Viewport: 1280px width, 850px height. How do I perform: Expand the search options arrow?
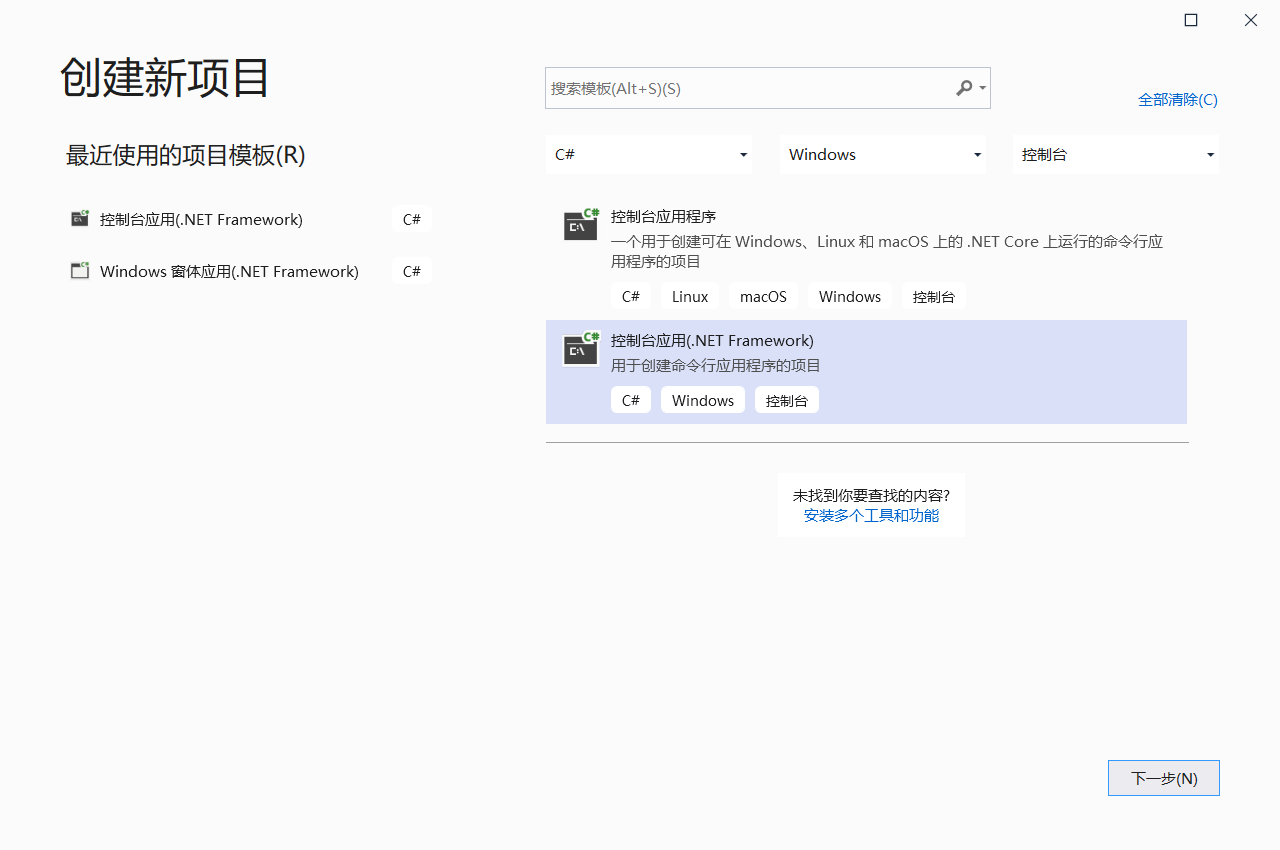coord(980,88)
